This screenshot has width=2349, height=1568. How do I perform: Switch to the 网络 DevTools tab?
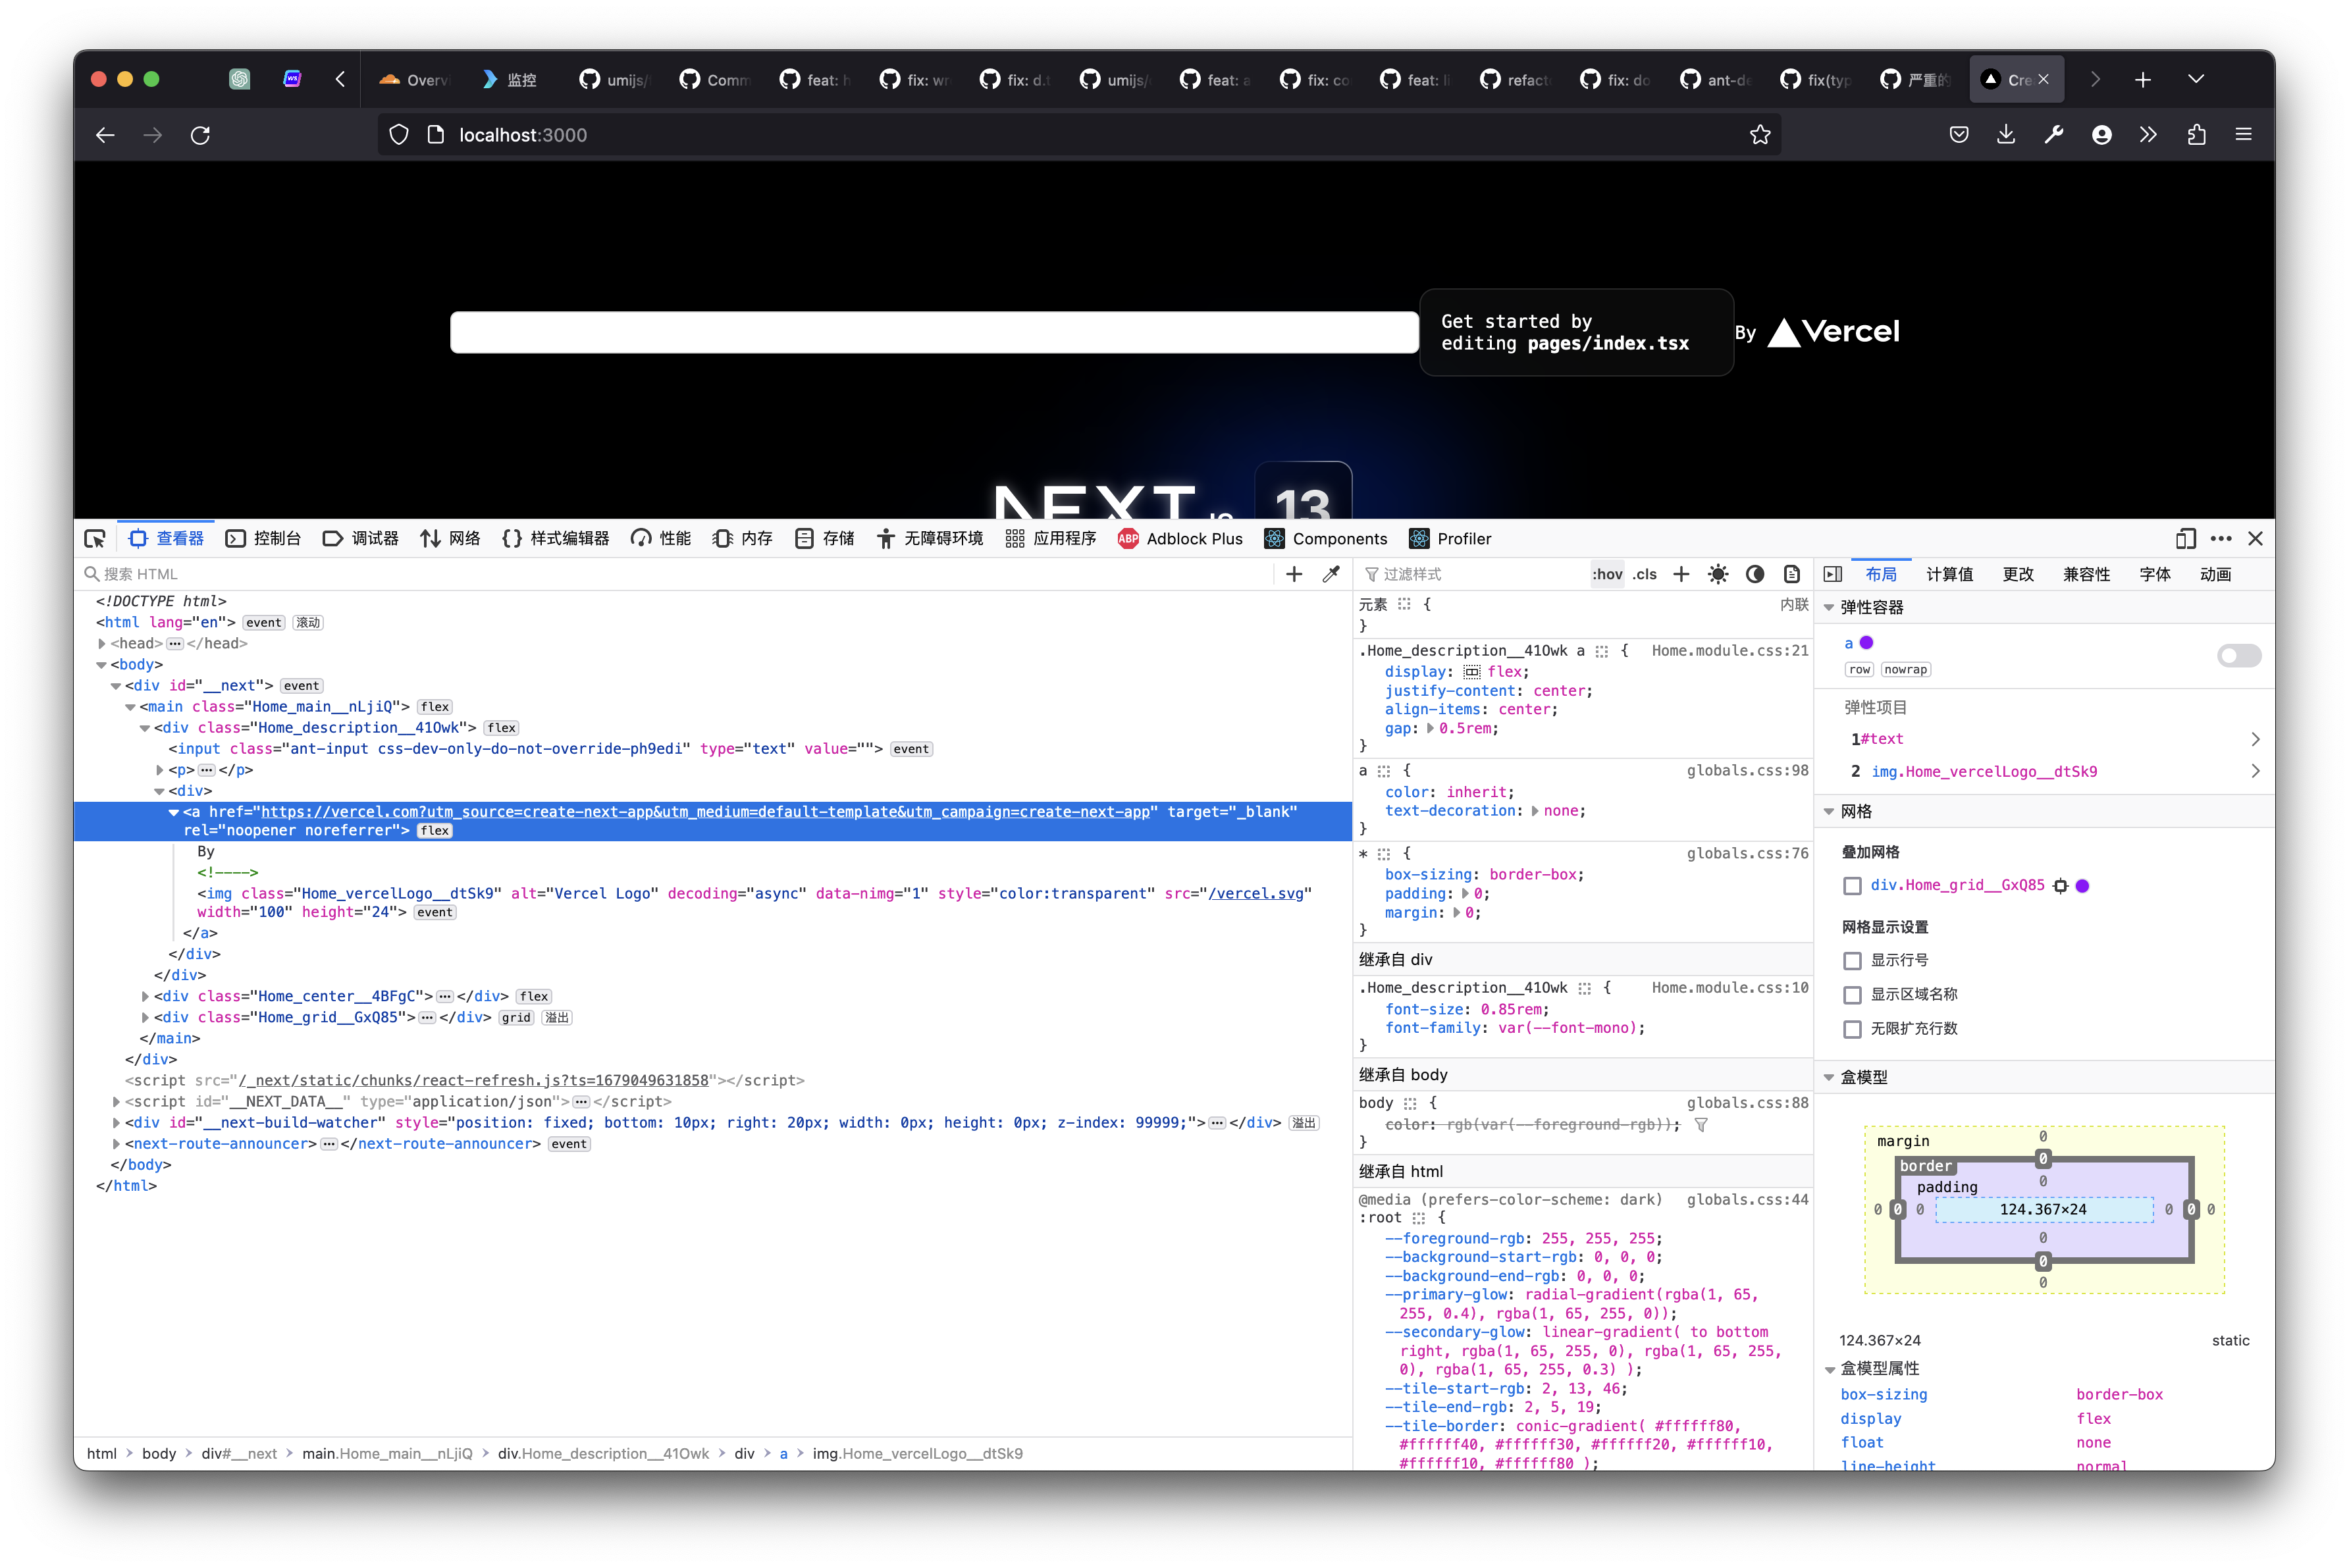pos(449,538)
